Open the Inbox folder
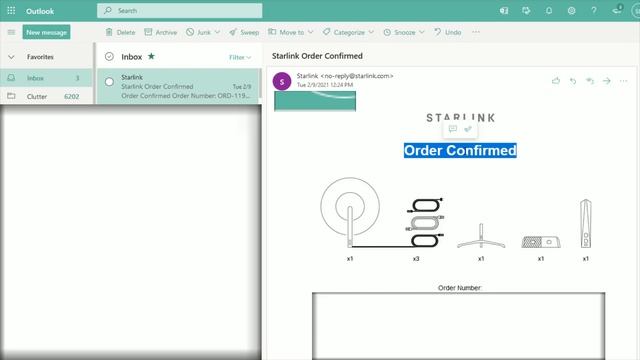Image resolution: width=640 pixels, height=360 pixels. coord(46,78)
